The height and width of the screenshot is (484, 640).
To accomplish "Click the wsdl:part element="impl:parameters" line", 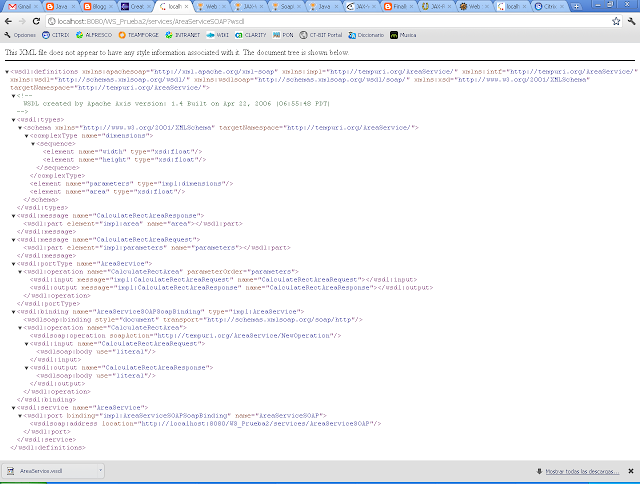I will coord(157,248).
